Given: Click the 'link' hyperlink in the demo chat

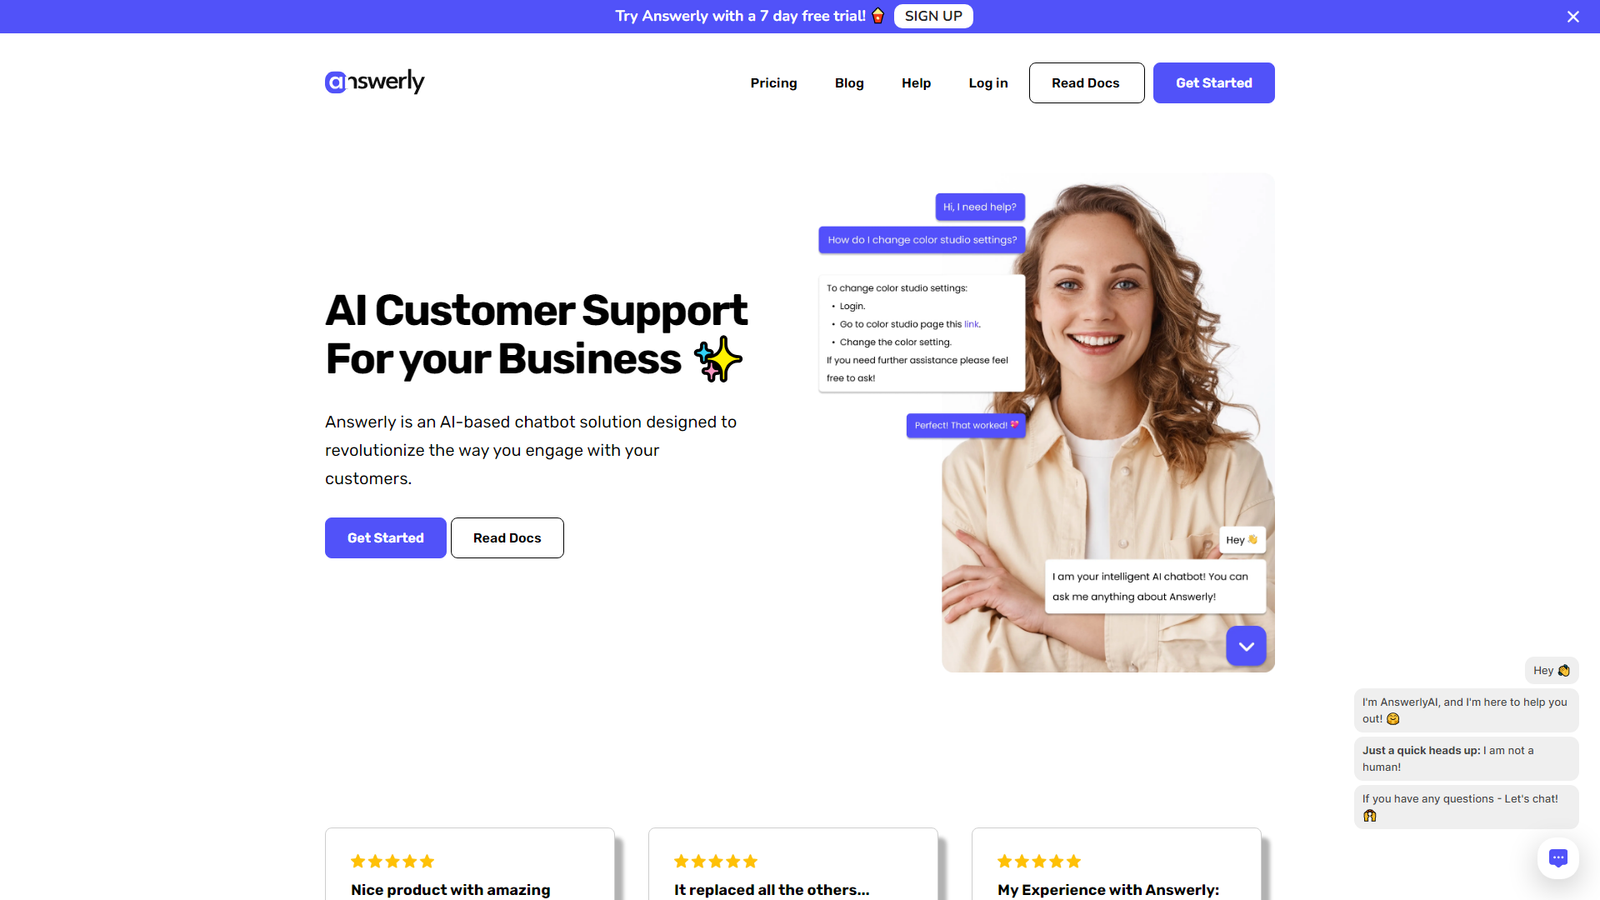Looking at the screenshot, I should click(x=971, y=324).
